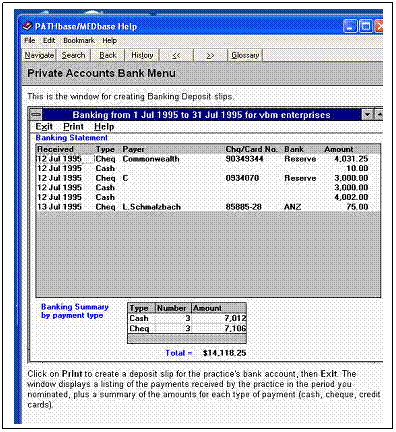The image size is (396, 432).
Task: Click Print in the Banking window menu
Action: click(x=73, y=127)
